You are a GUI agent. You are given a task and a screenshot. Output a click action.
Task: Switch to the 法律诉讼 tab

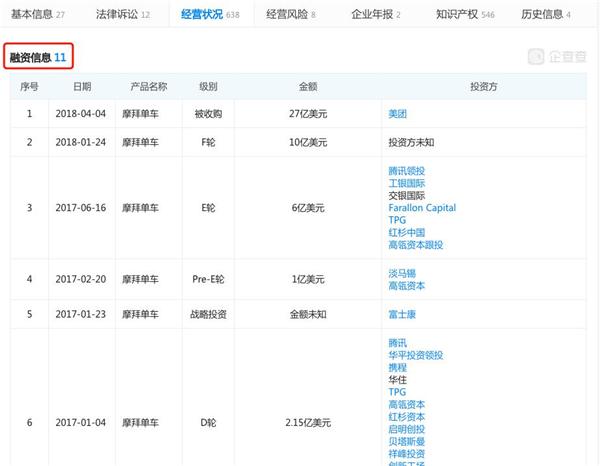click(123, 15)
